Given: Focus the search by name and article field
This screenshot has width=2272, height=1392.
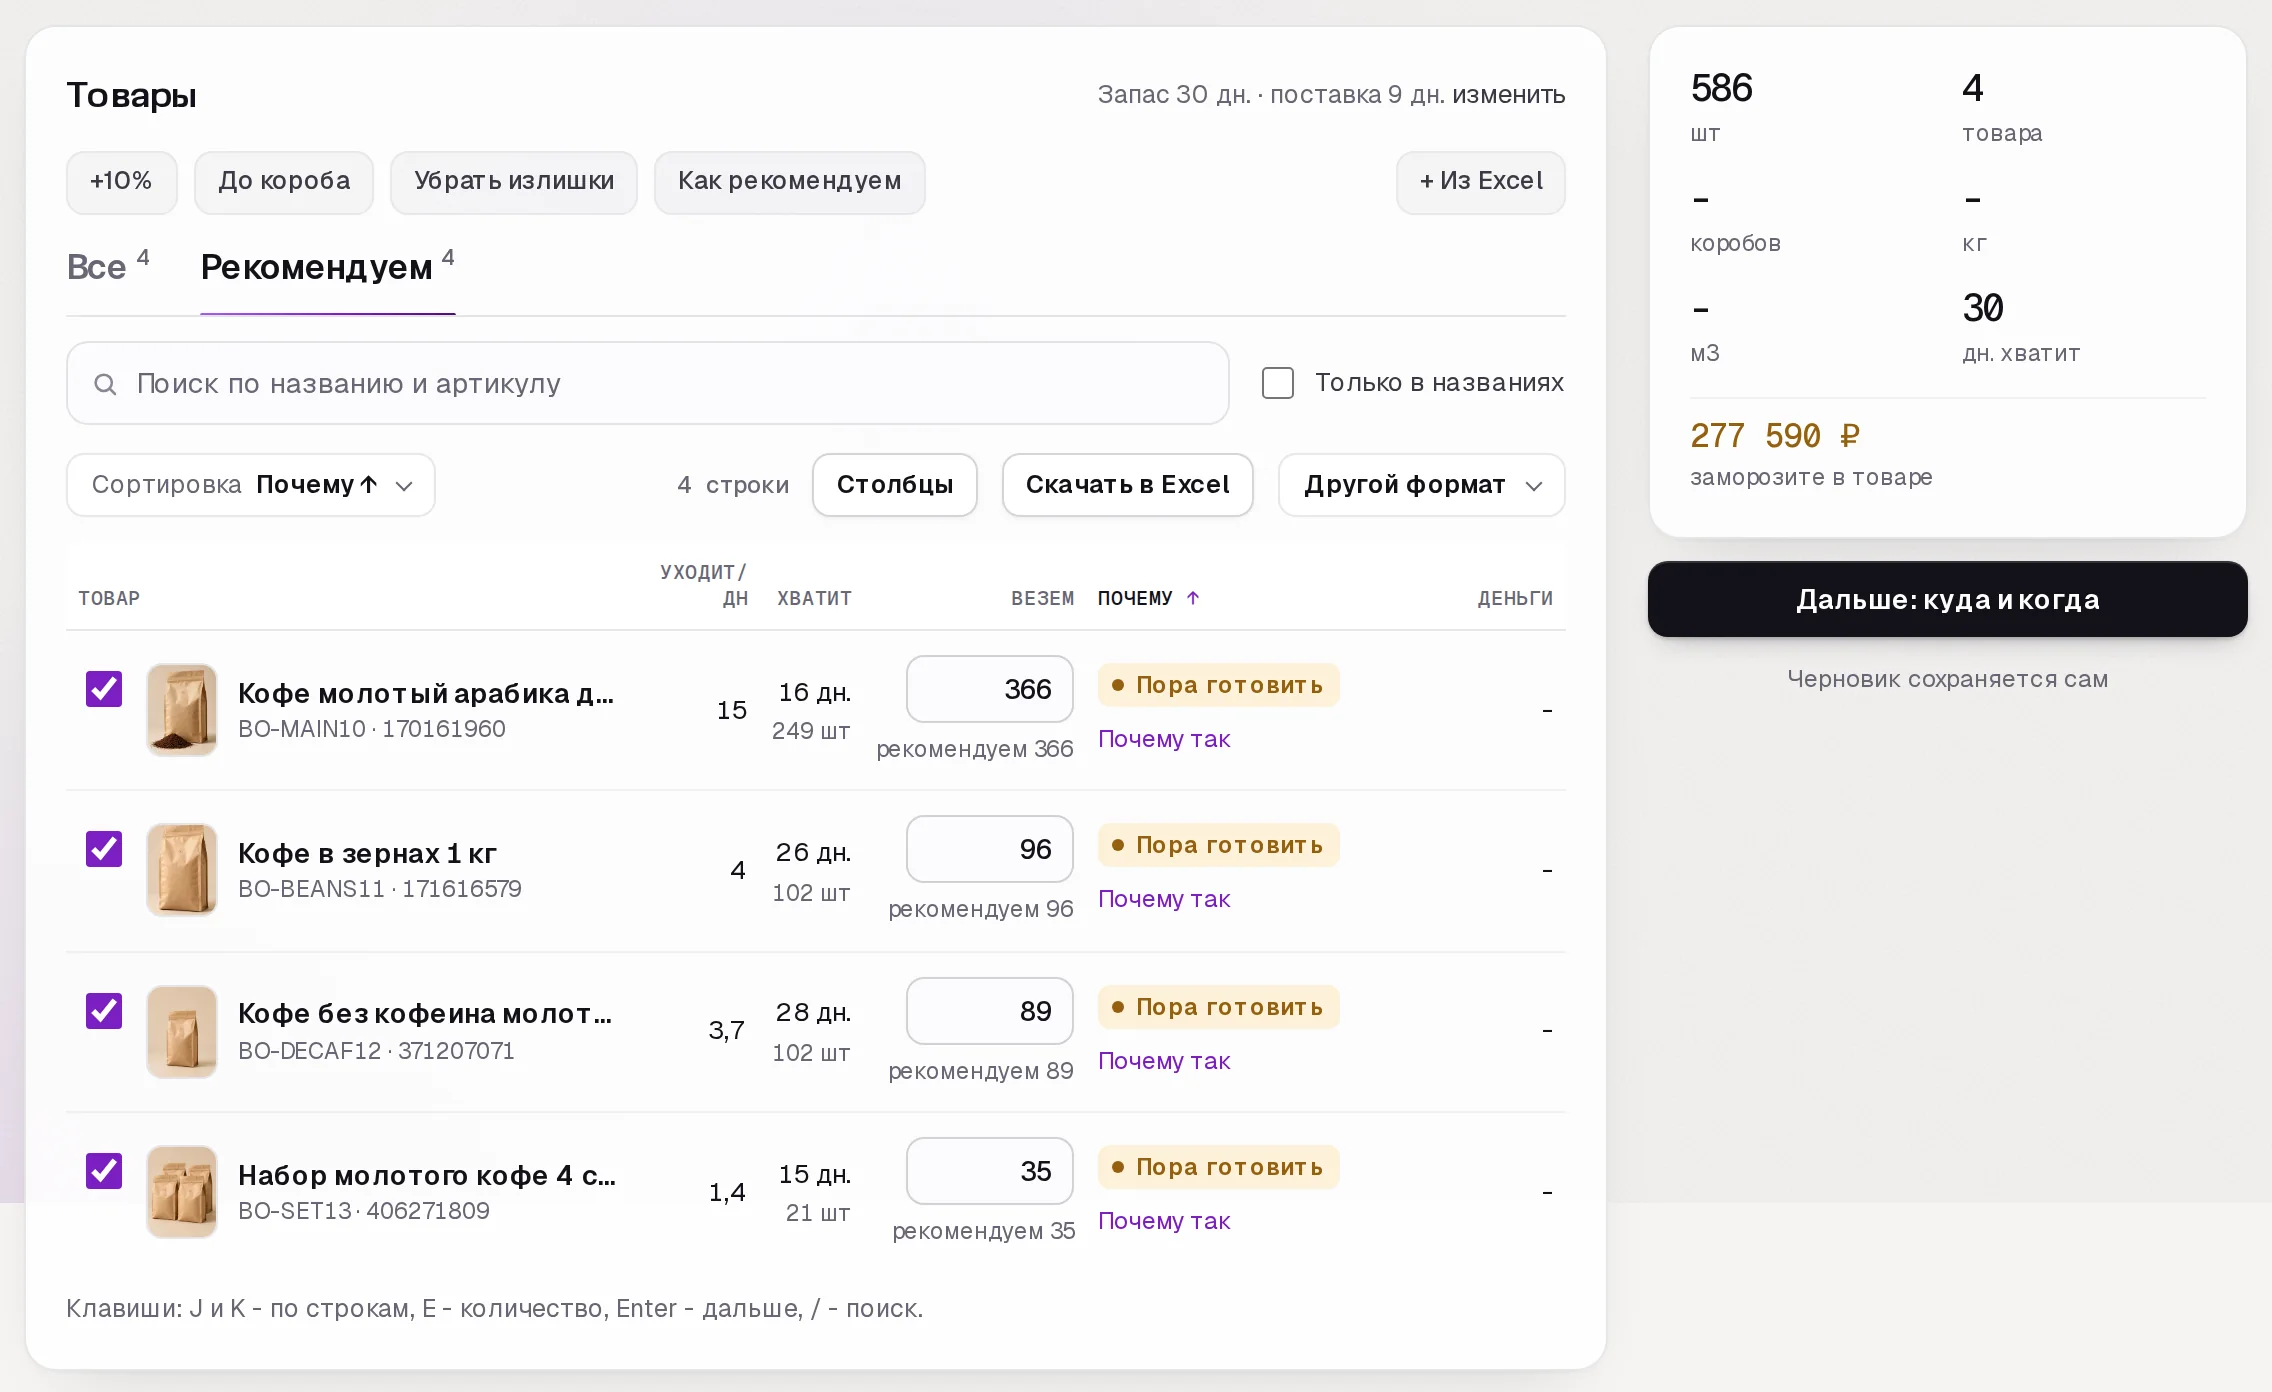Looking at the screenshot, I should [648, 384].
